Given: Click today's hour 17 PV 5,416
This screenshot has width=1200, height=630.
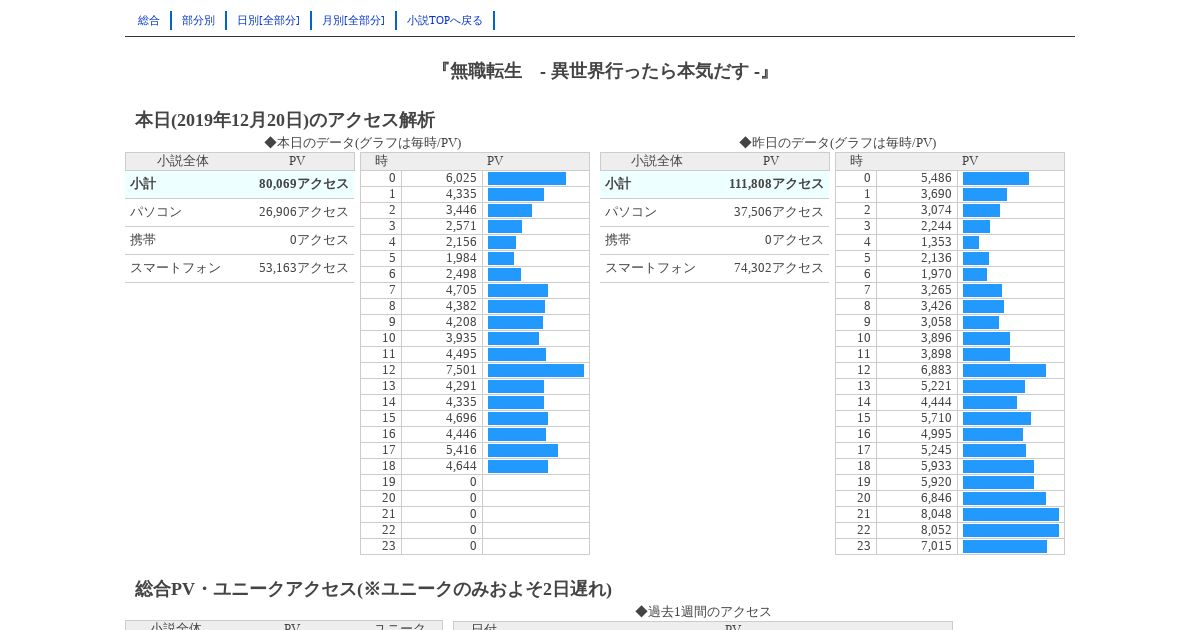Looking at the screenshot, I should 461,450.
